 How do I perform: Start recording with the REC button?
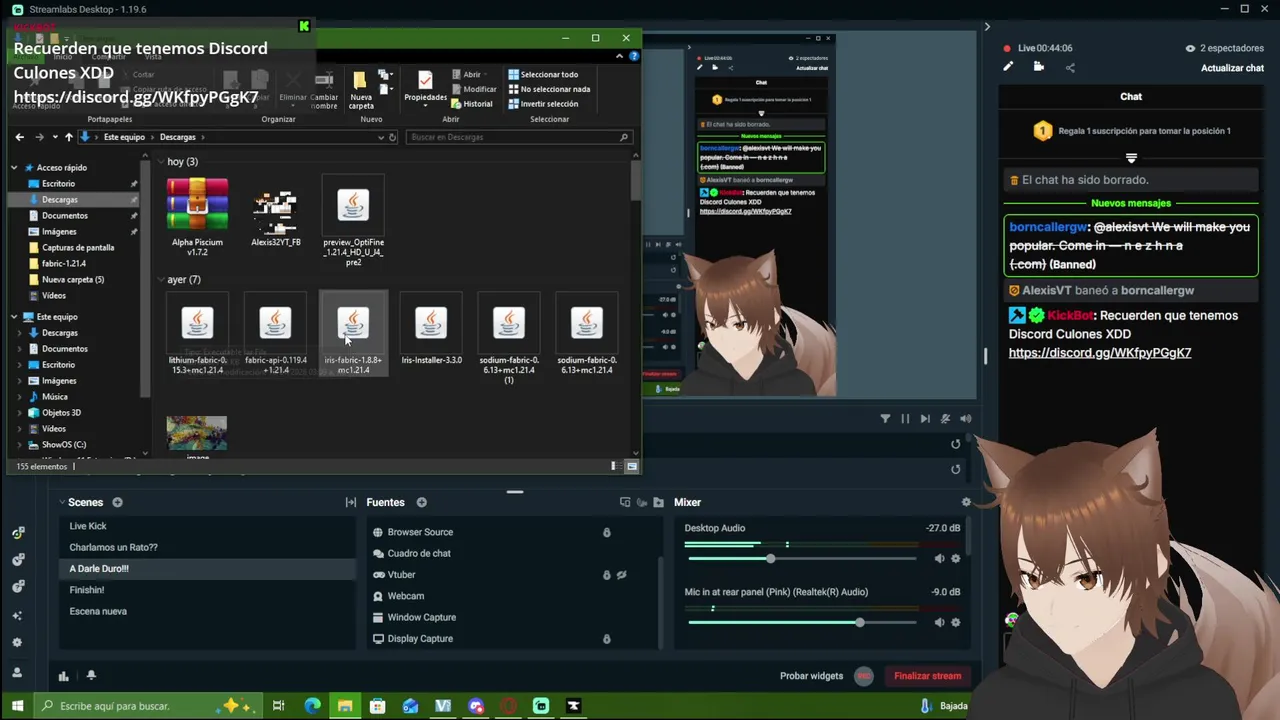[x=864, y=676]
